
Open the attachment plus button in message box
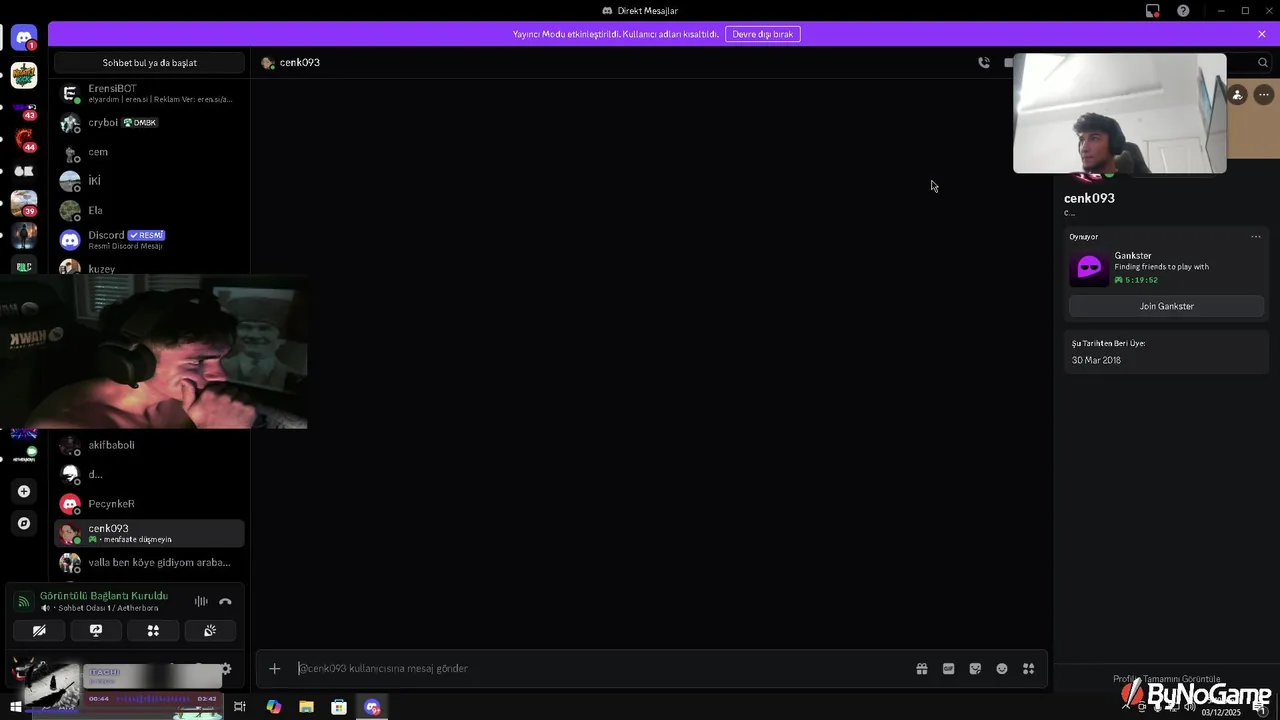275,668
